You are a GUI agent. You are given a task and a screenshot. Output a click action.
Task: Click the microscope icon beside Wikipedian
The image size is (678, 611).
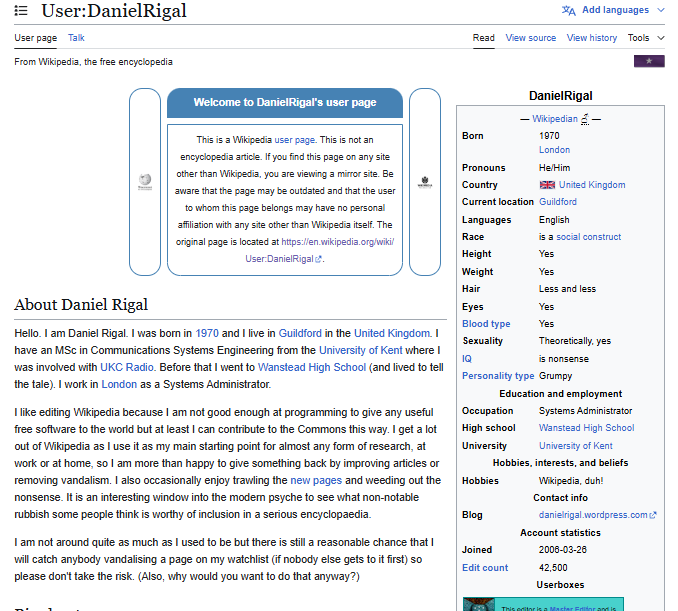(x=585, y=119)
